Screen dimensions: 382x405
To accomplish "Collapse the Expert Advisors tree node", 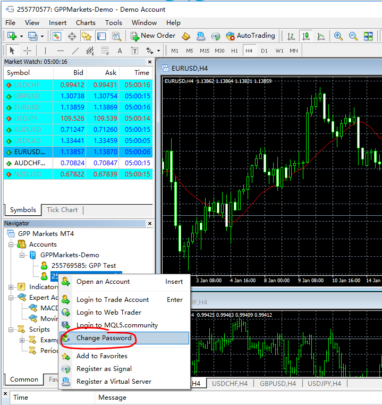I will pos(11,298).
